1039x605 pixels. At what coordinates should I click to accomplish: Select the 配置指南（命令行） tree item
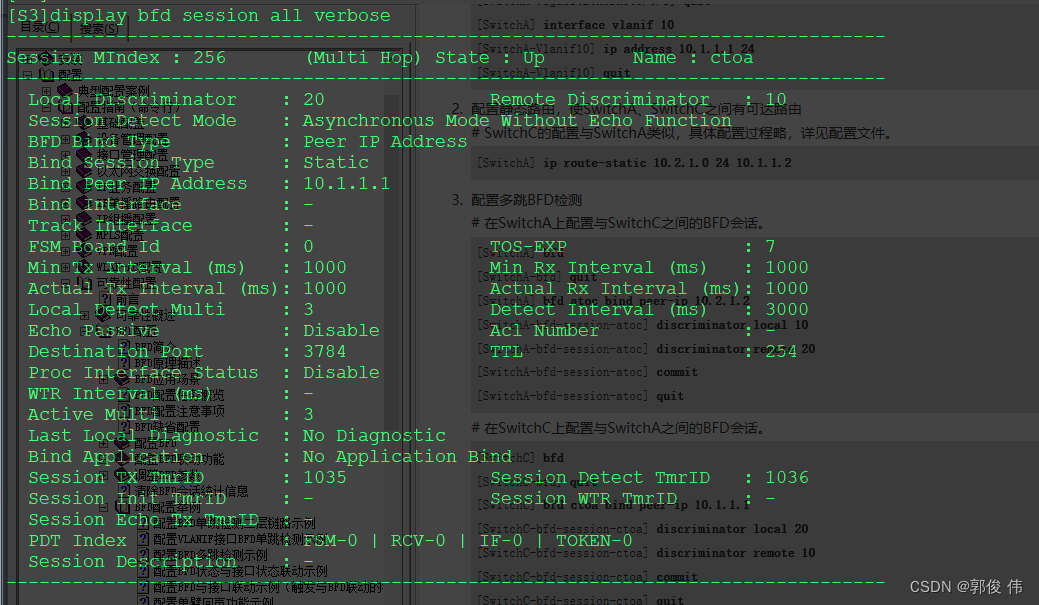(129, 107)
